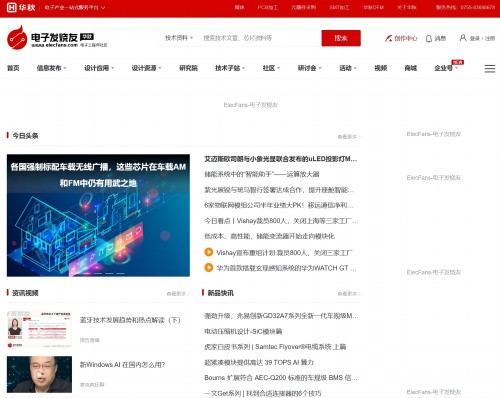The width and height of the screenshot is (500, 398).
Task: Open the 华为WATCH GT video headline
Action: coord(287,268)
